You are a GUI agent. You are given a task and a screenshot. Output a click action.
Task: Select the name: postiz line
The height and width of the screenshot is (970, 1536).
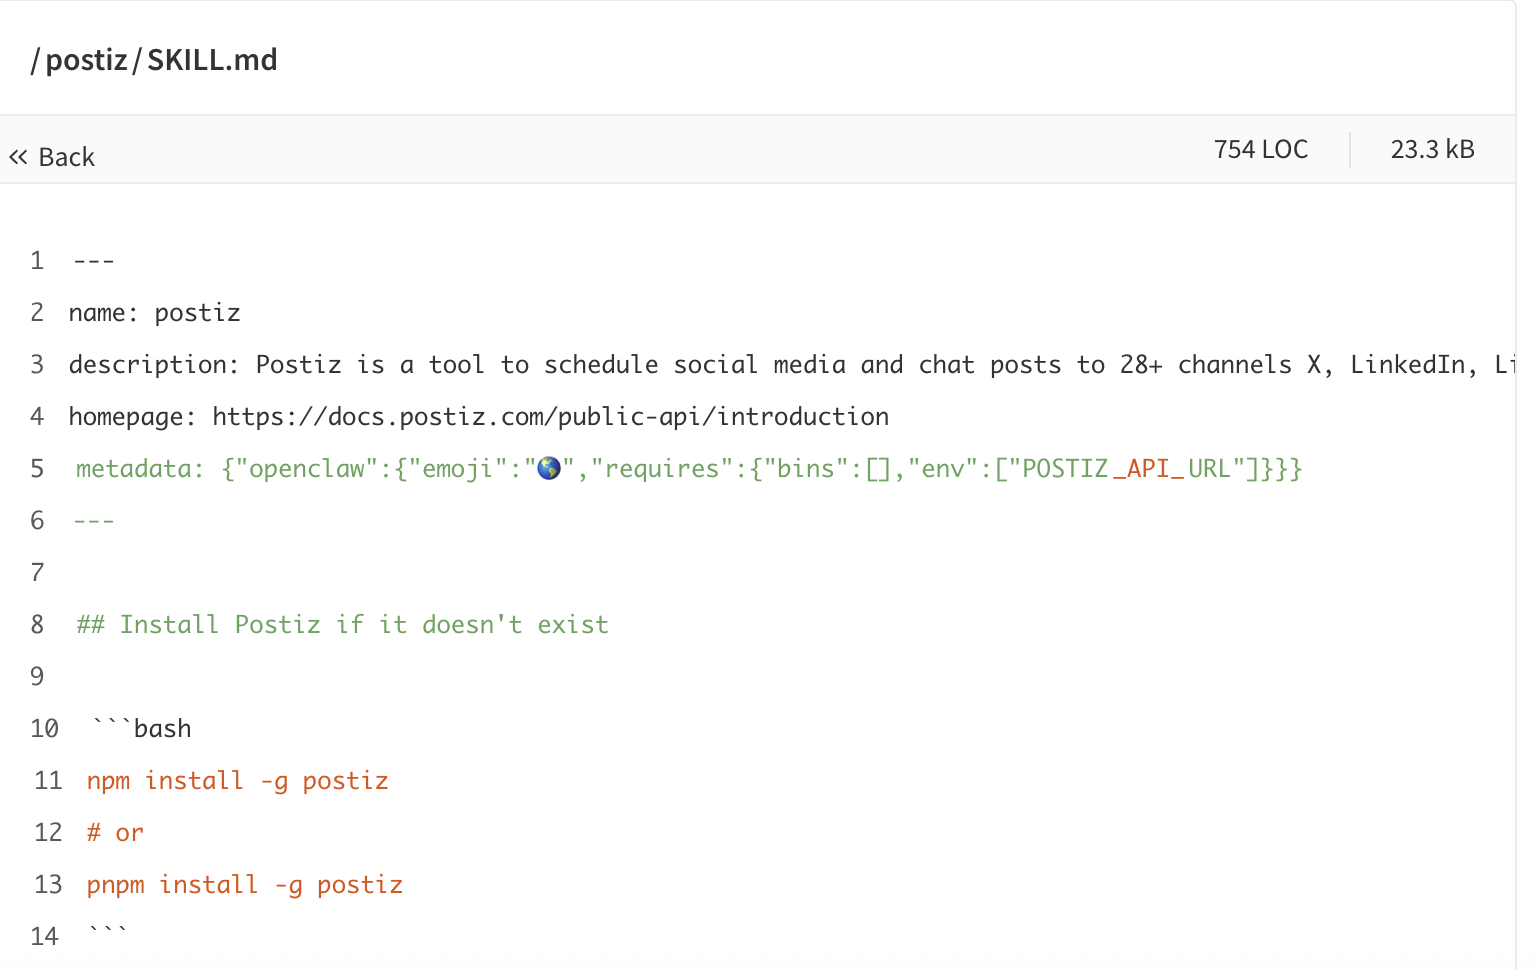[154, 312]
